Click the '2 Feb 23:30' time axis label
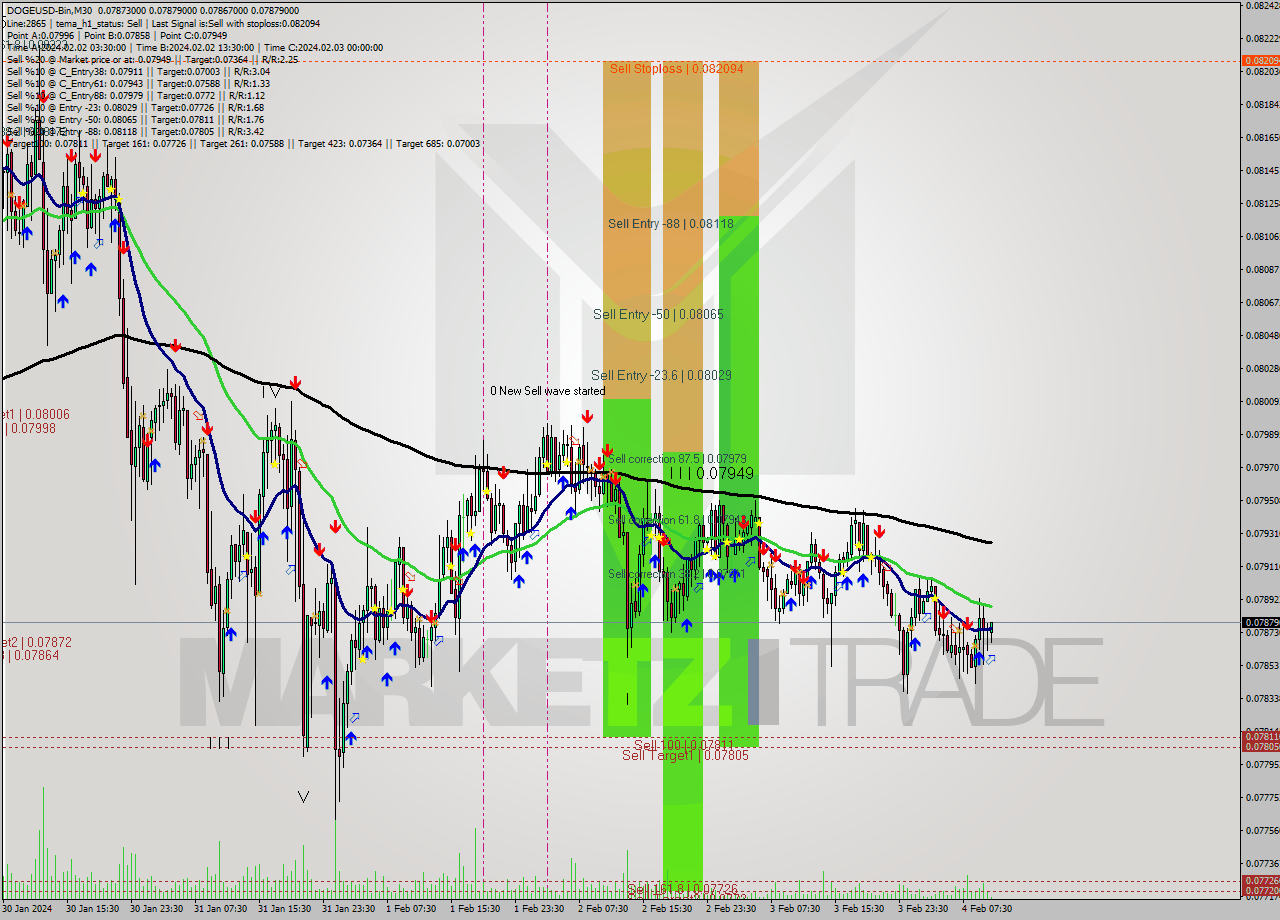 pyautogui.click(x=731, y=909)
